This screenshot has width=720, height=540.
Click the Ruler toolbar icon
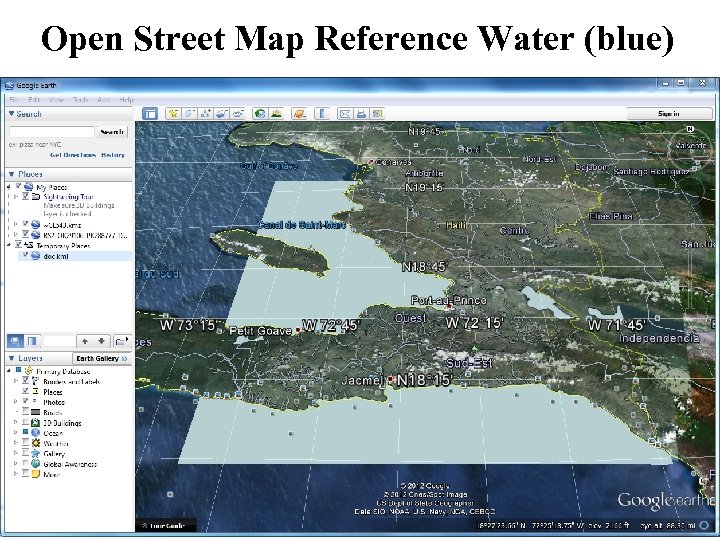(x=322, y=113)
